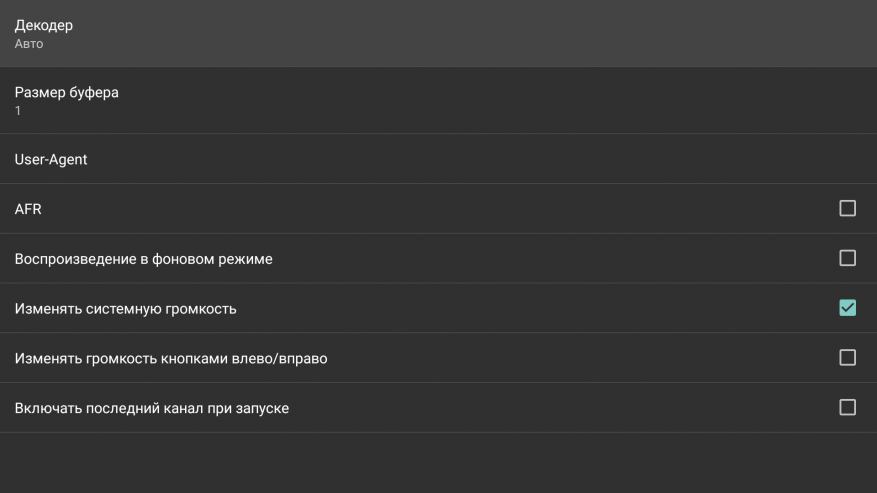Tick the Изменять громкость кнопками влево/вправо checkbox
This screenshot has height=493, width=877.
[x=847, y=357]
